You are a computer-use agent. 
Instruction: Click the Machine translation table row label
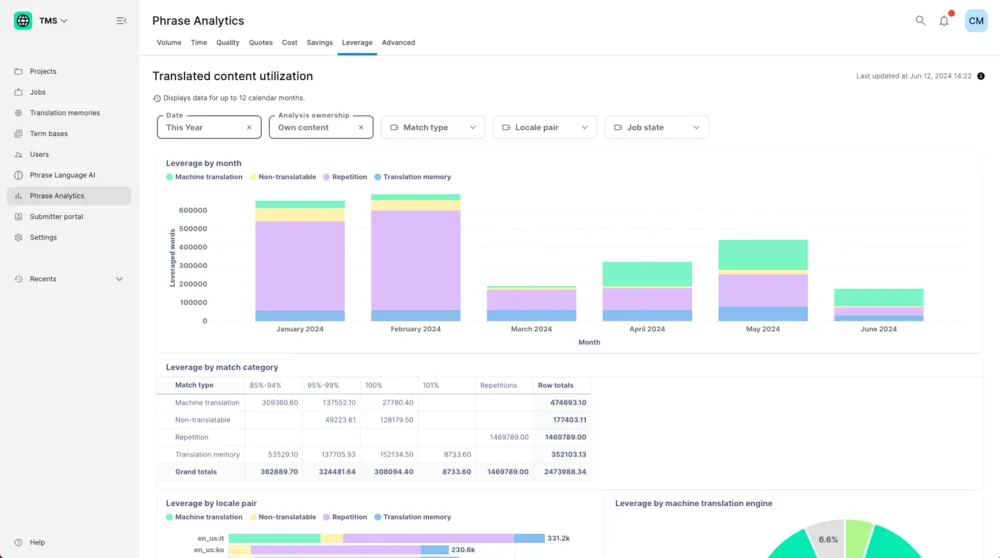[x=207, y=402]
